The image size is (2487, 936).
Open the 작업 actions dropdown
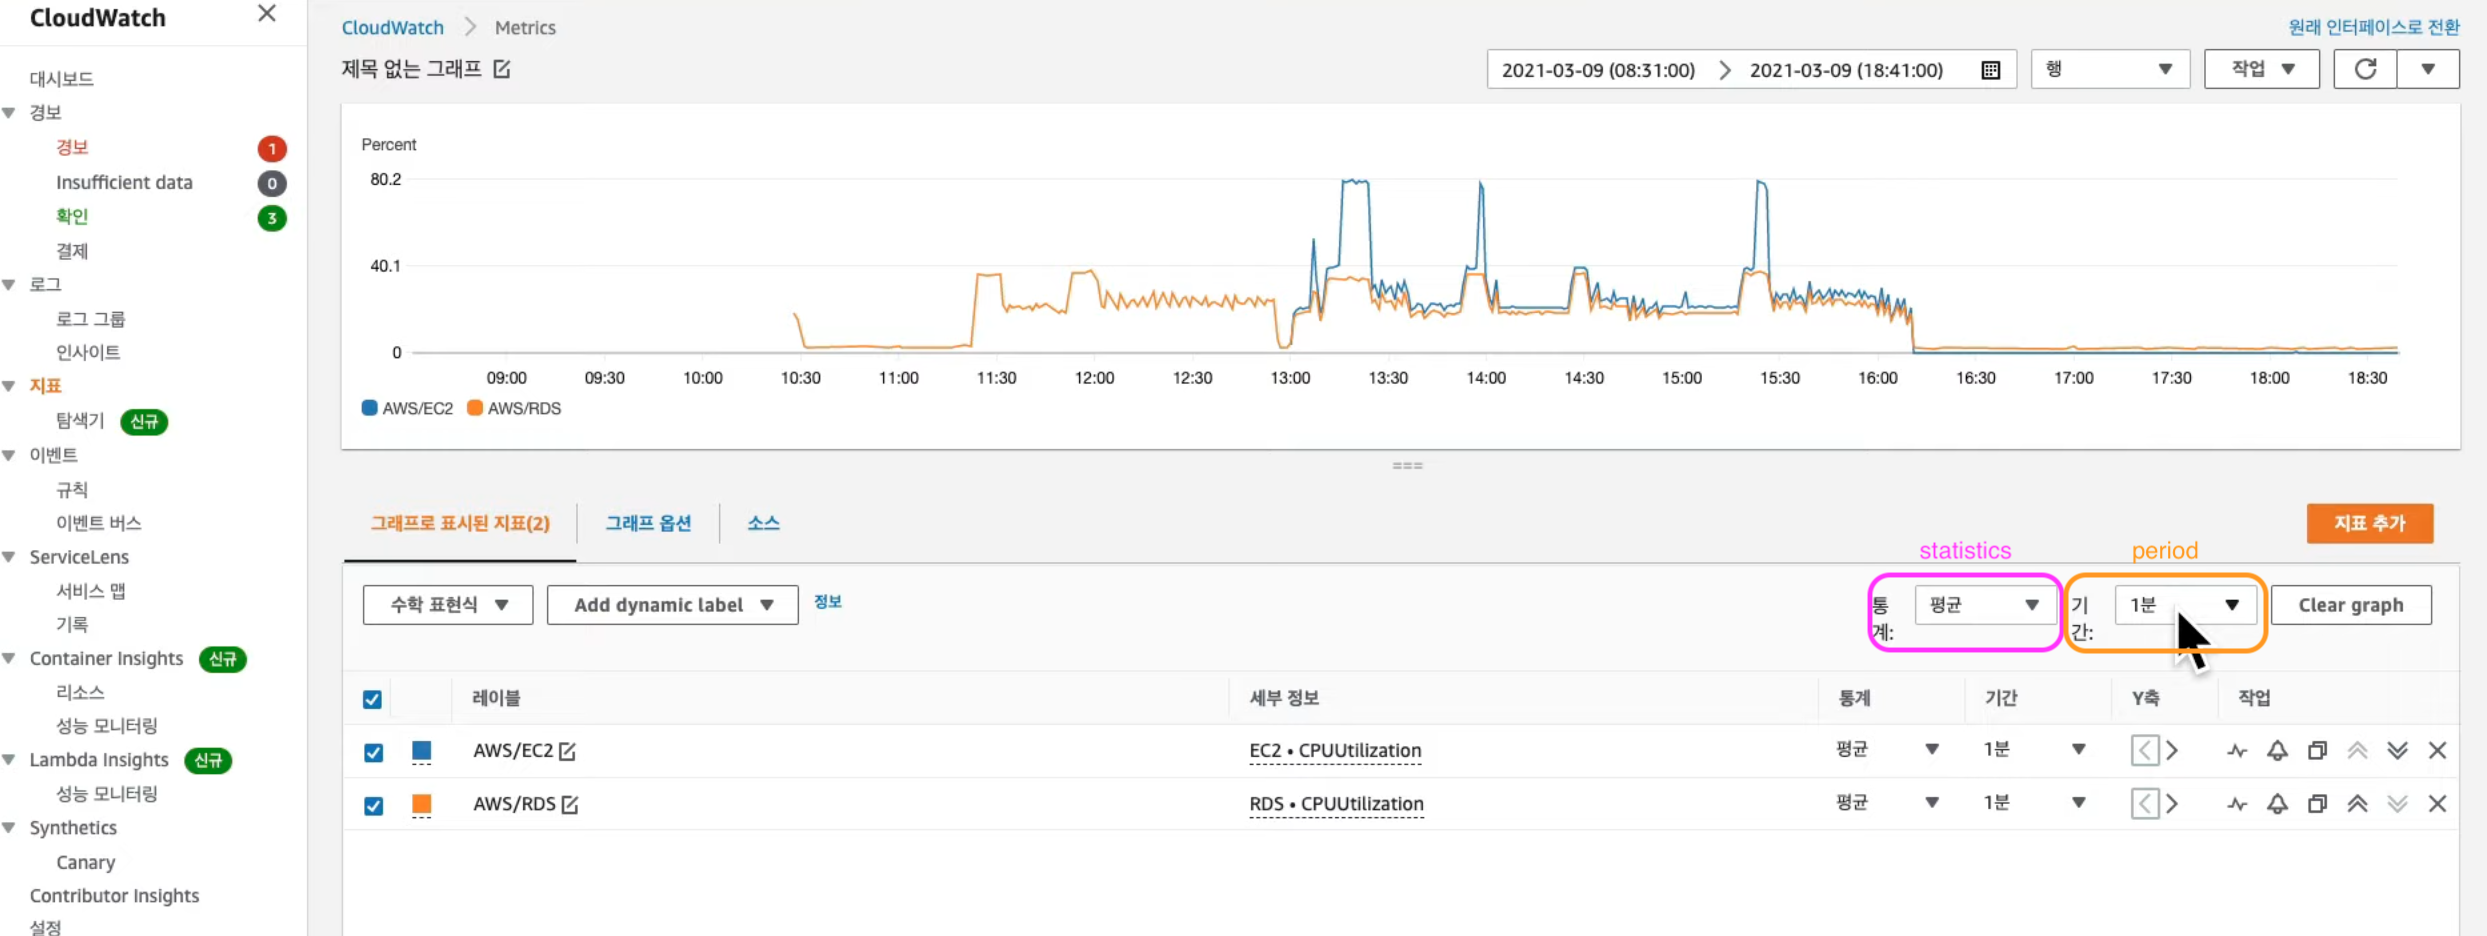(2262, 69)
